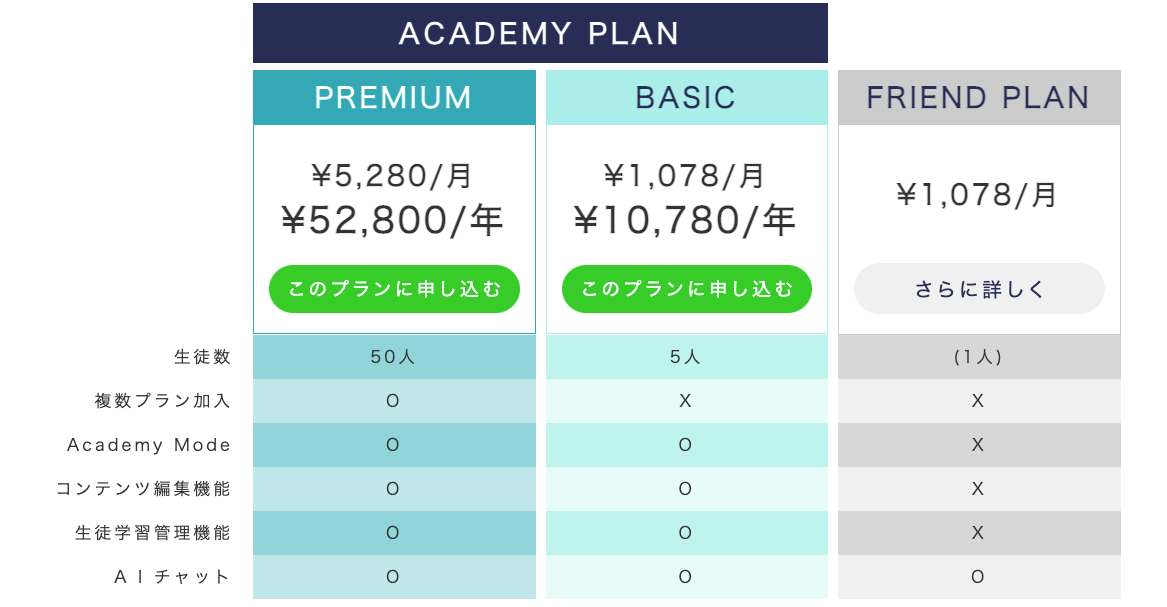Click the AIチャット row label

coord(173,577)
